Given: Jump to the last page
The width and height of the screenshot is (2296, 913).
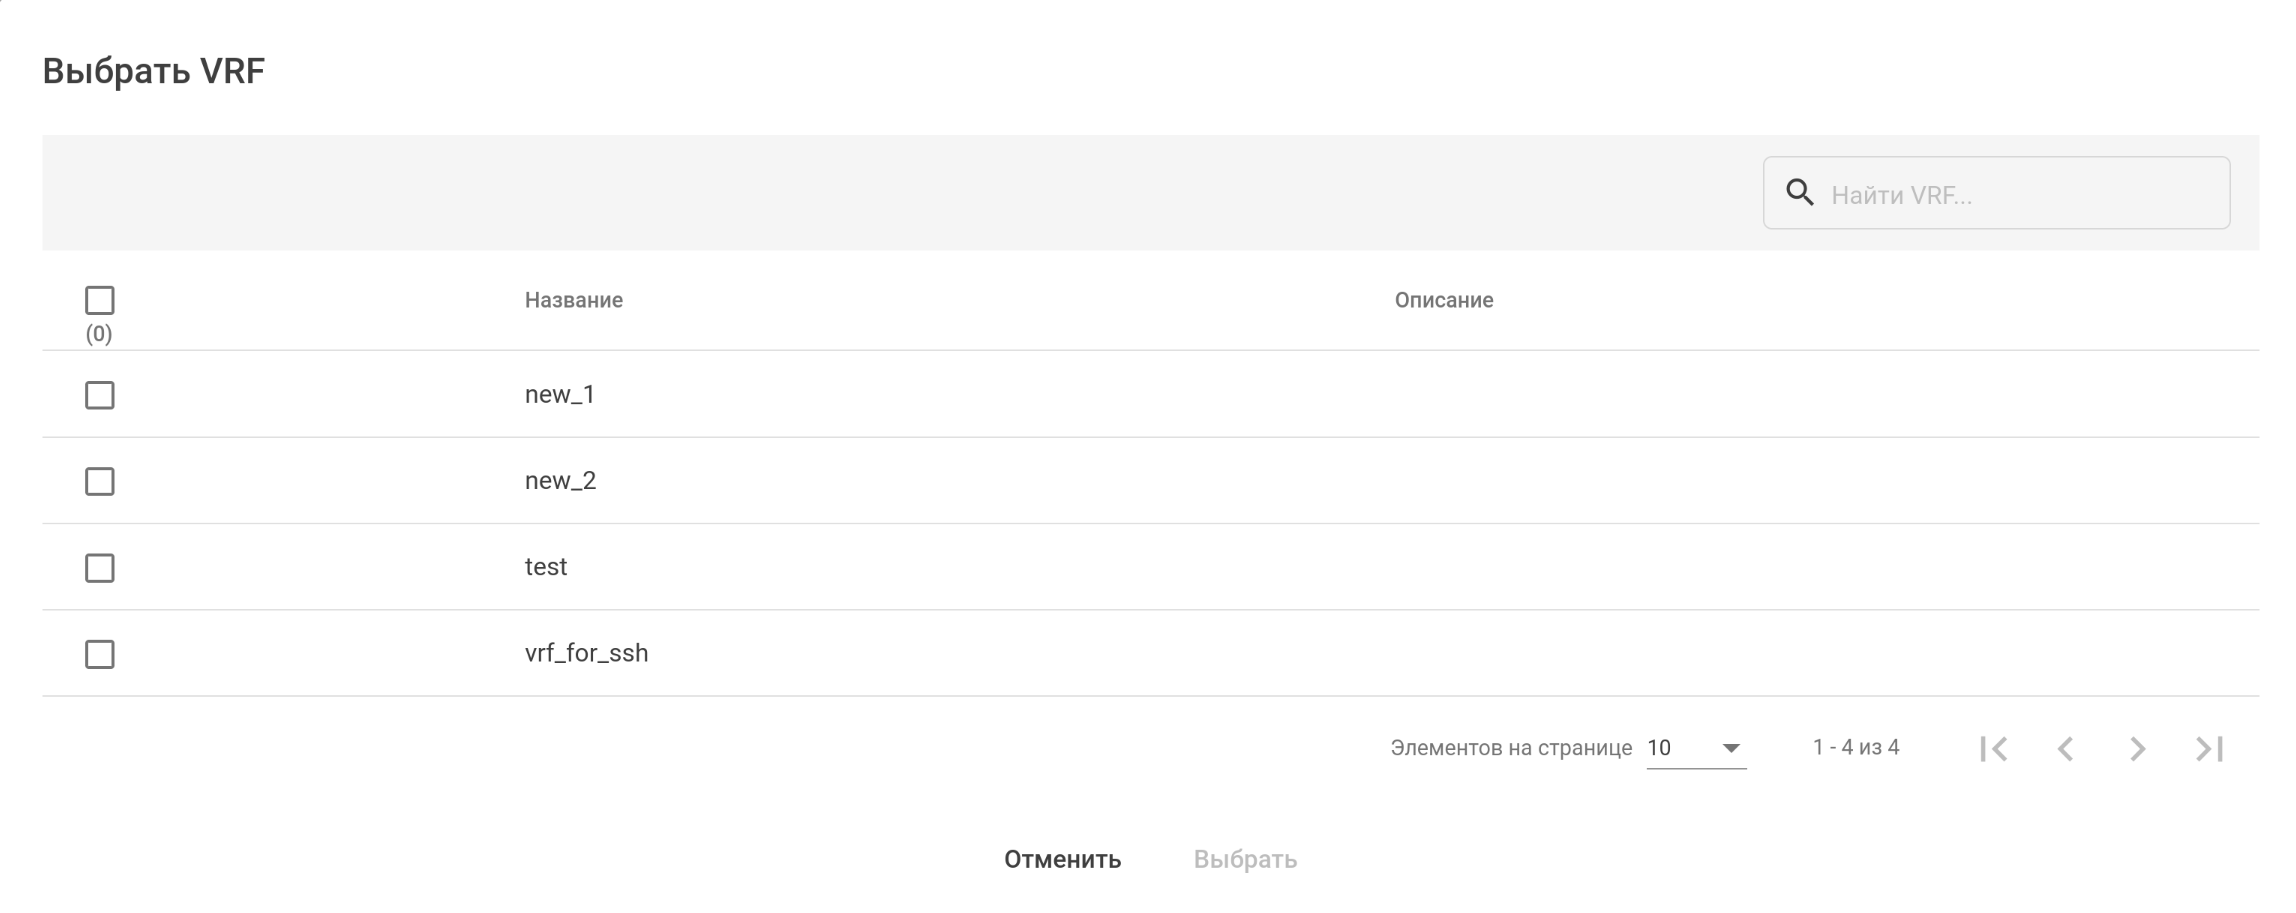Looking at the screenshot, I should coord(2209,749).
